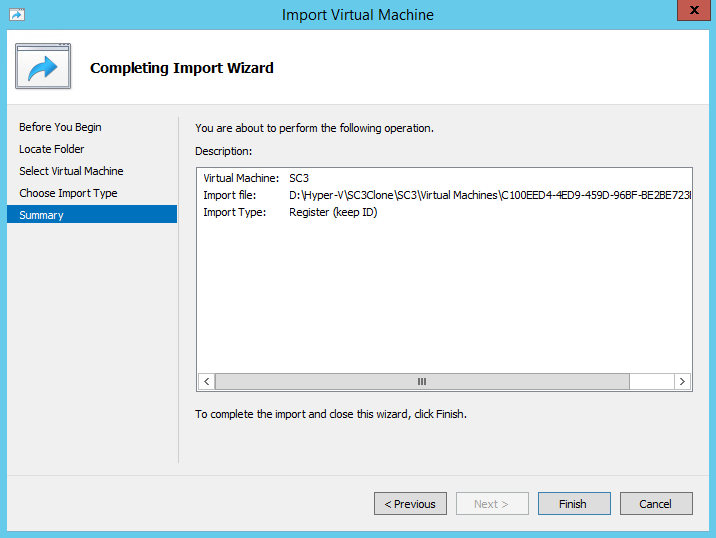The height and width of the screenshot is (538, 716).
Task: Click the 'To complete the import' instruction text
Action: (x=331, y=414)
